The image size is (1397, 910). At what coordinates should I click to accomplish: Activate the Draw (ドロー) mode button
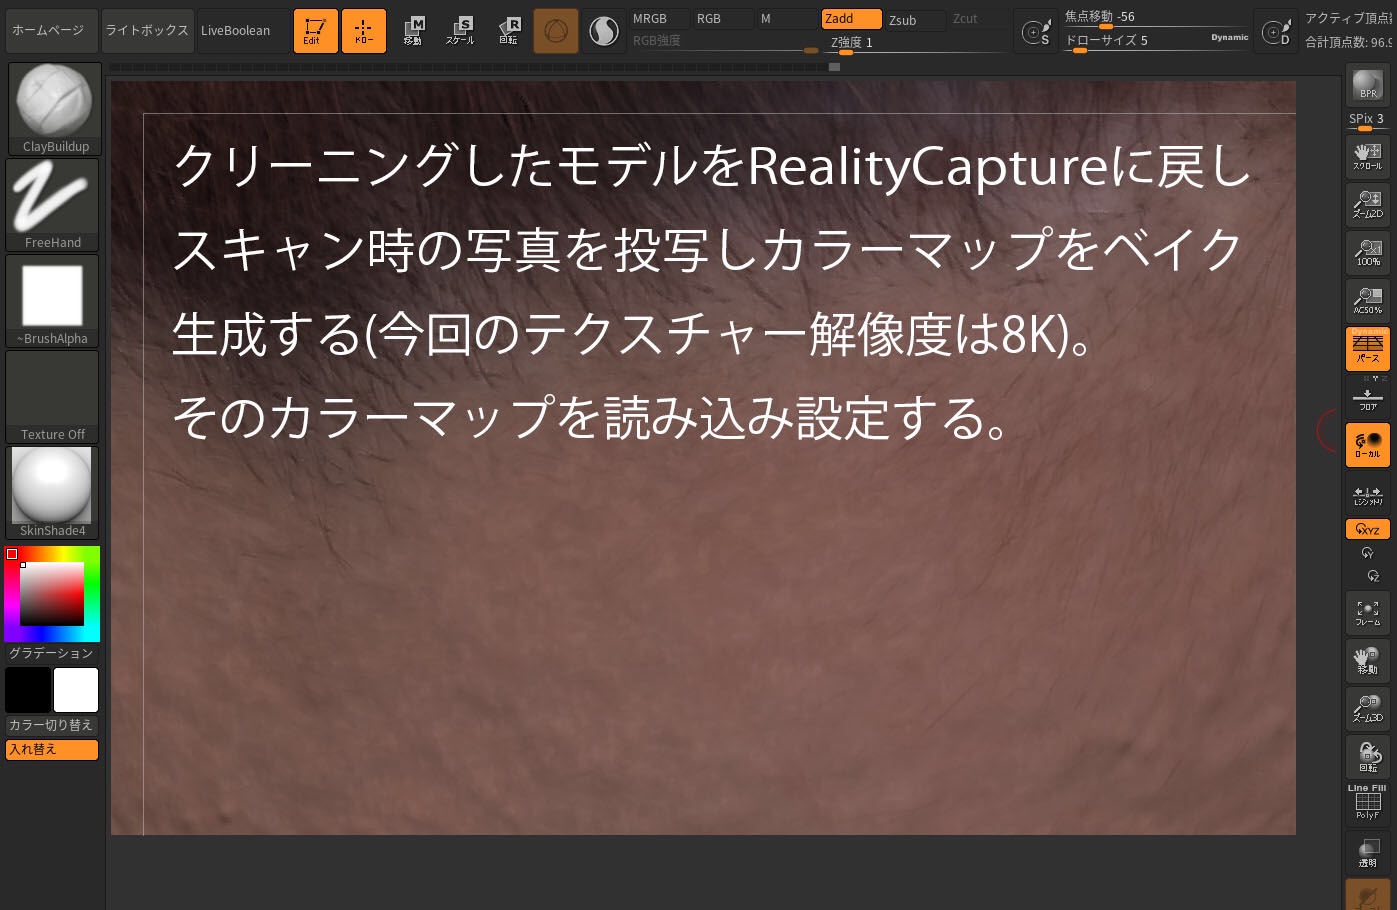[x=363, y=31]
